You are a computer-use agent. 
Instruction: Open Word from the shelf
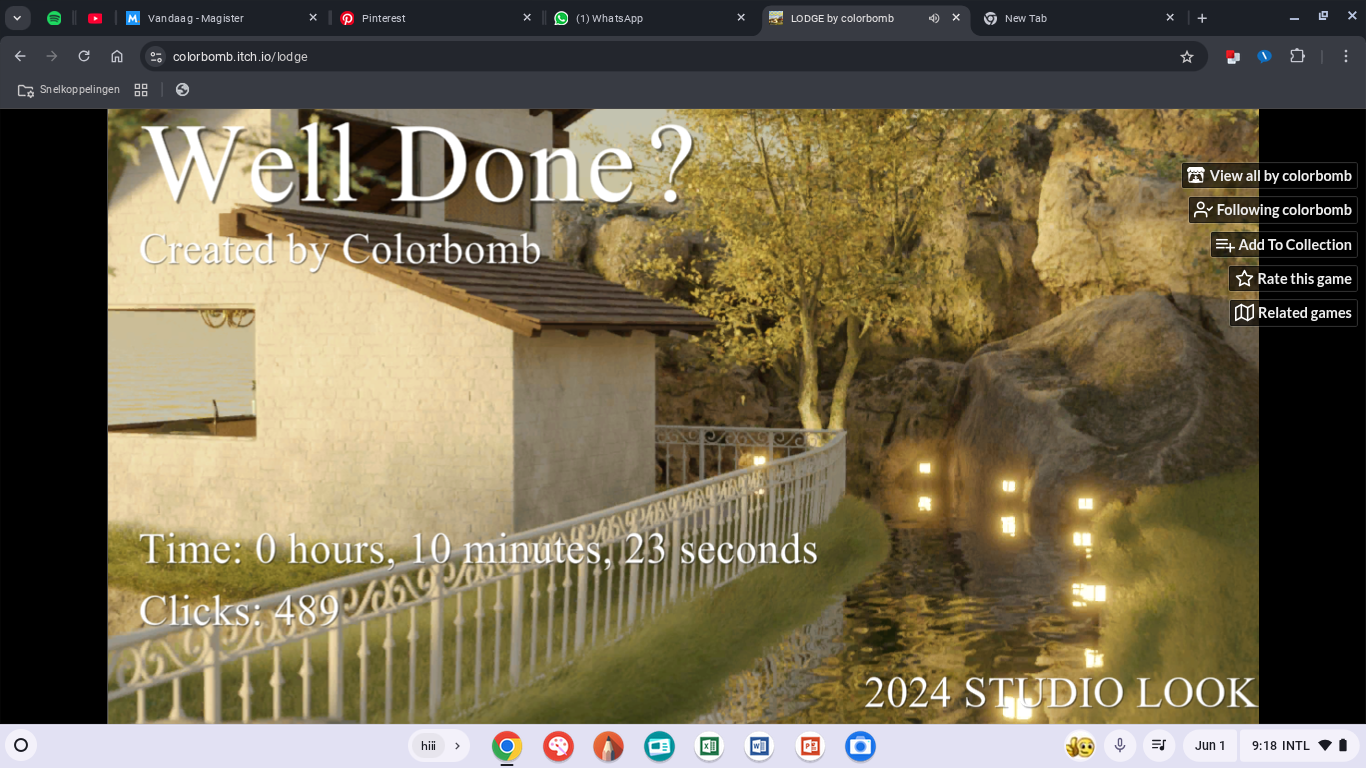point(759,746)
